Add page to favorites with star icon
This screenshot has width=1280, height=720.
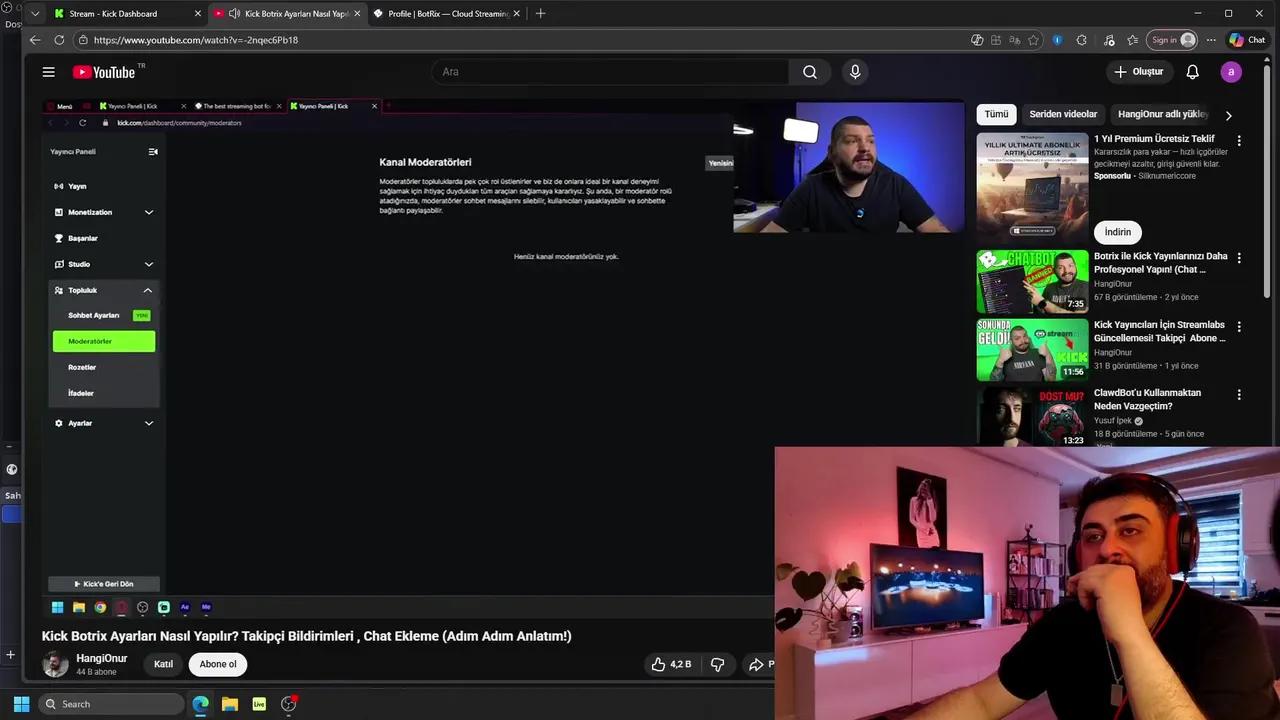pyautogui.click(x=1033, y=40)
